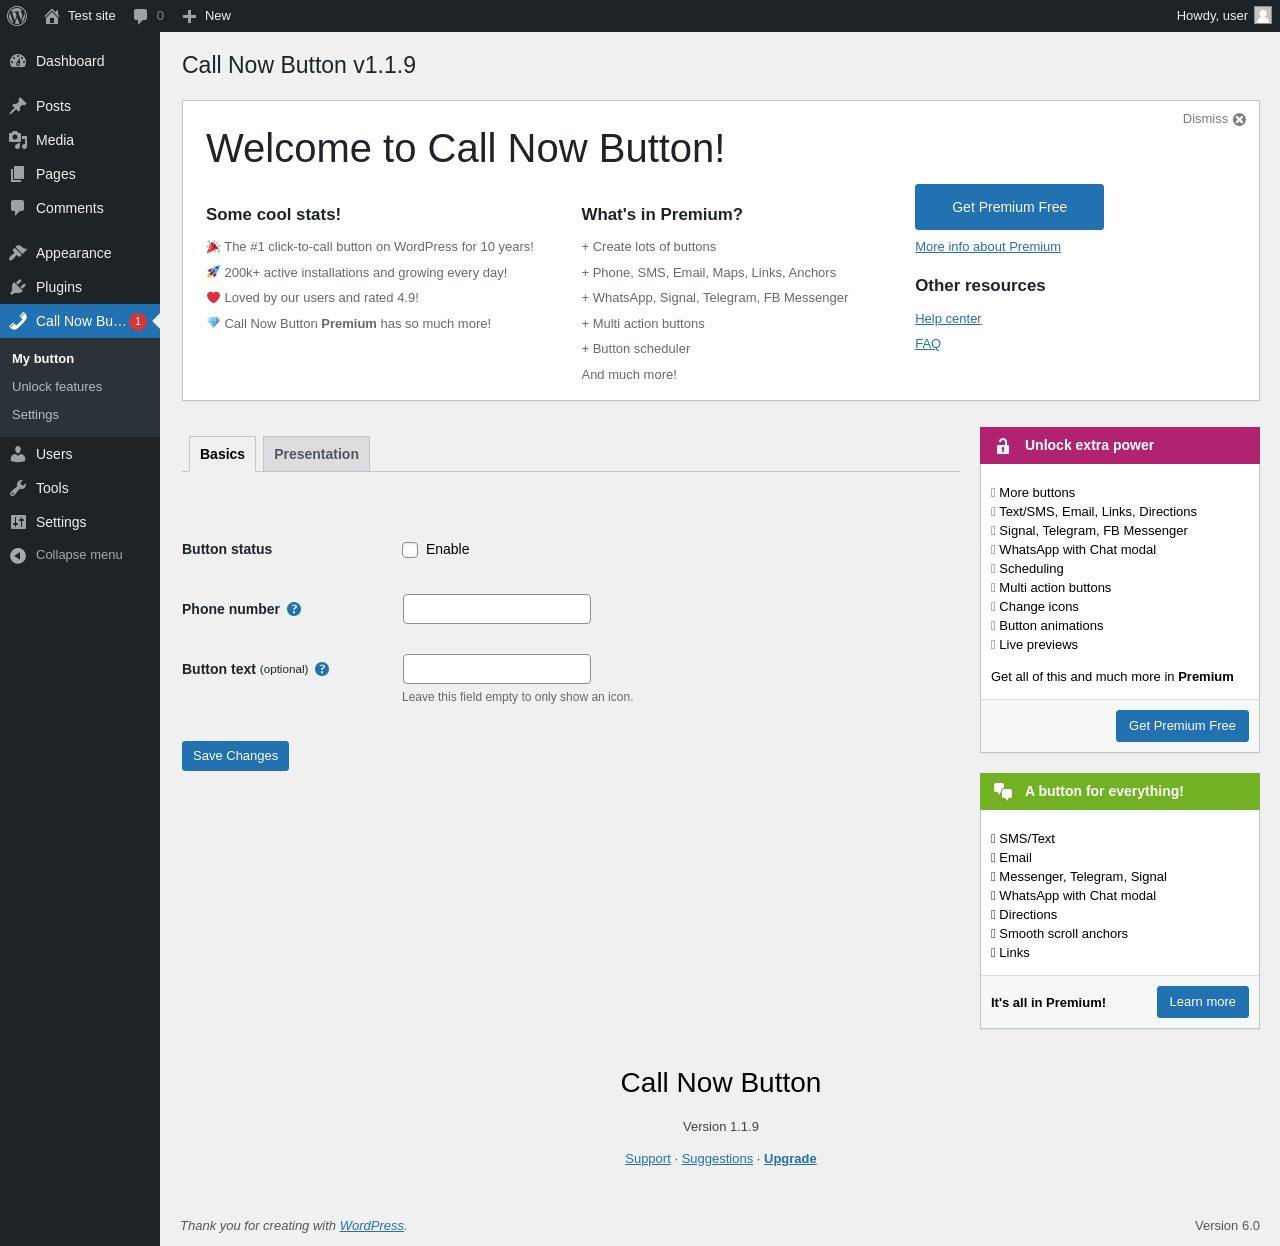Click the Call Now Button v1.1.9 heading
This screenshot has height=1246, width=1280.
click(299, 65)
